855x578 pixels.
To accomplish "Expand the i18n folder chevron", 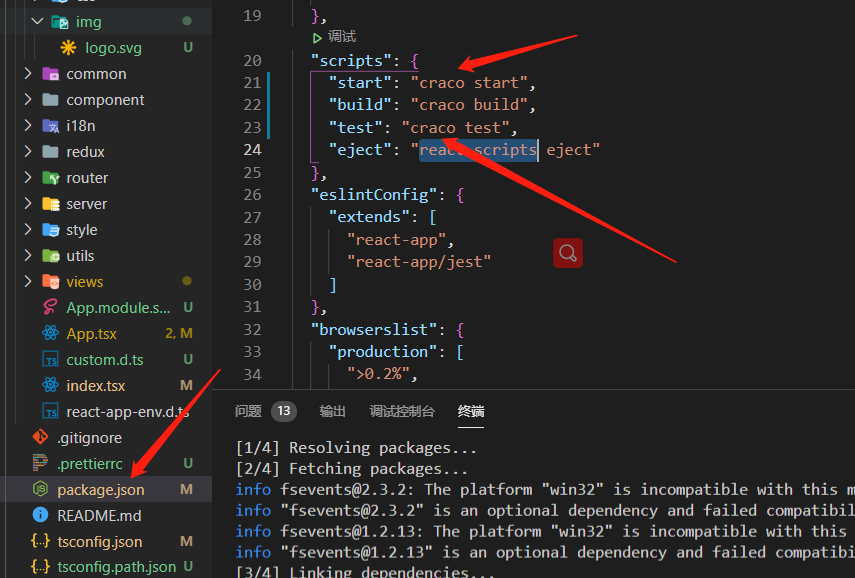I will (28, 125).
